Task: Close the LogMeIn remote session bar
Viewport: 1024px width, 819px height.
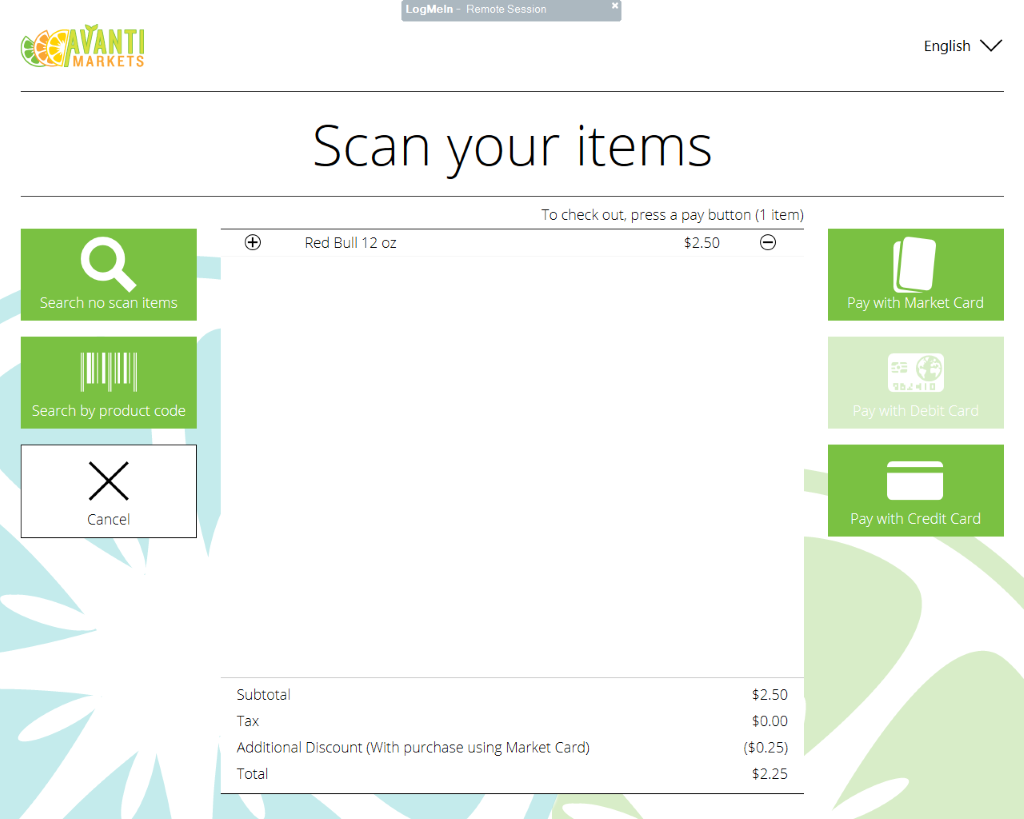Action: click(x=615, y=6)
